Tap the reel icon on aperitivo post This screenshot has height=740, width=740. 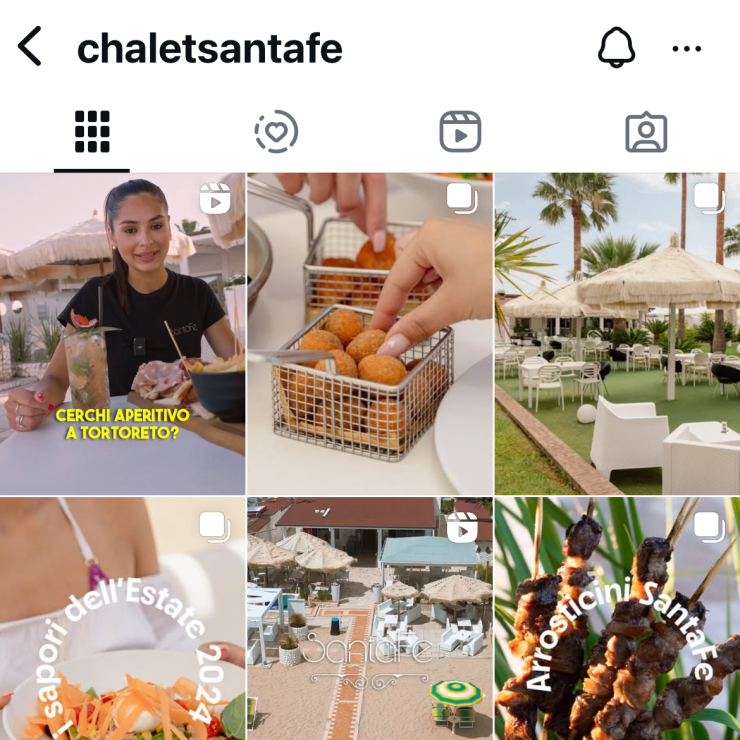tap(215, 199)
